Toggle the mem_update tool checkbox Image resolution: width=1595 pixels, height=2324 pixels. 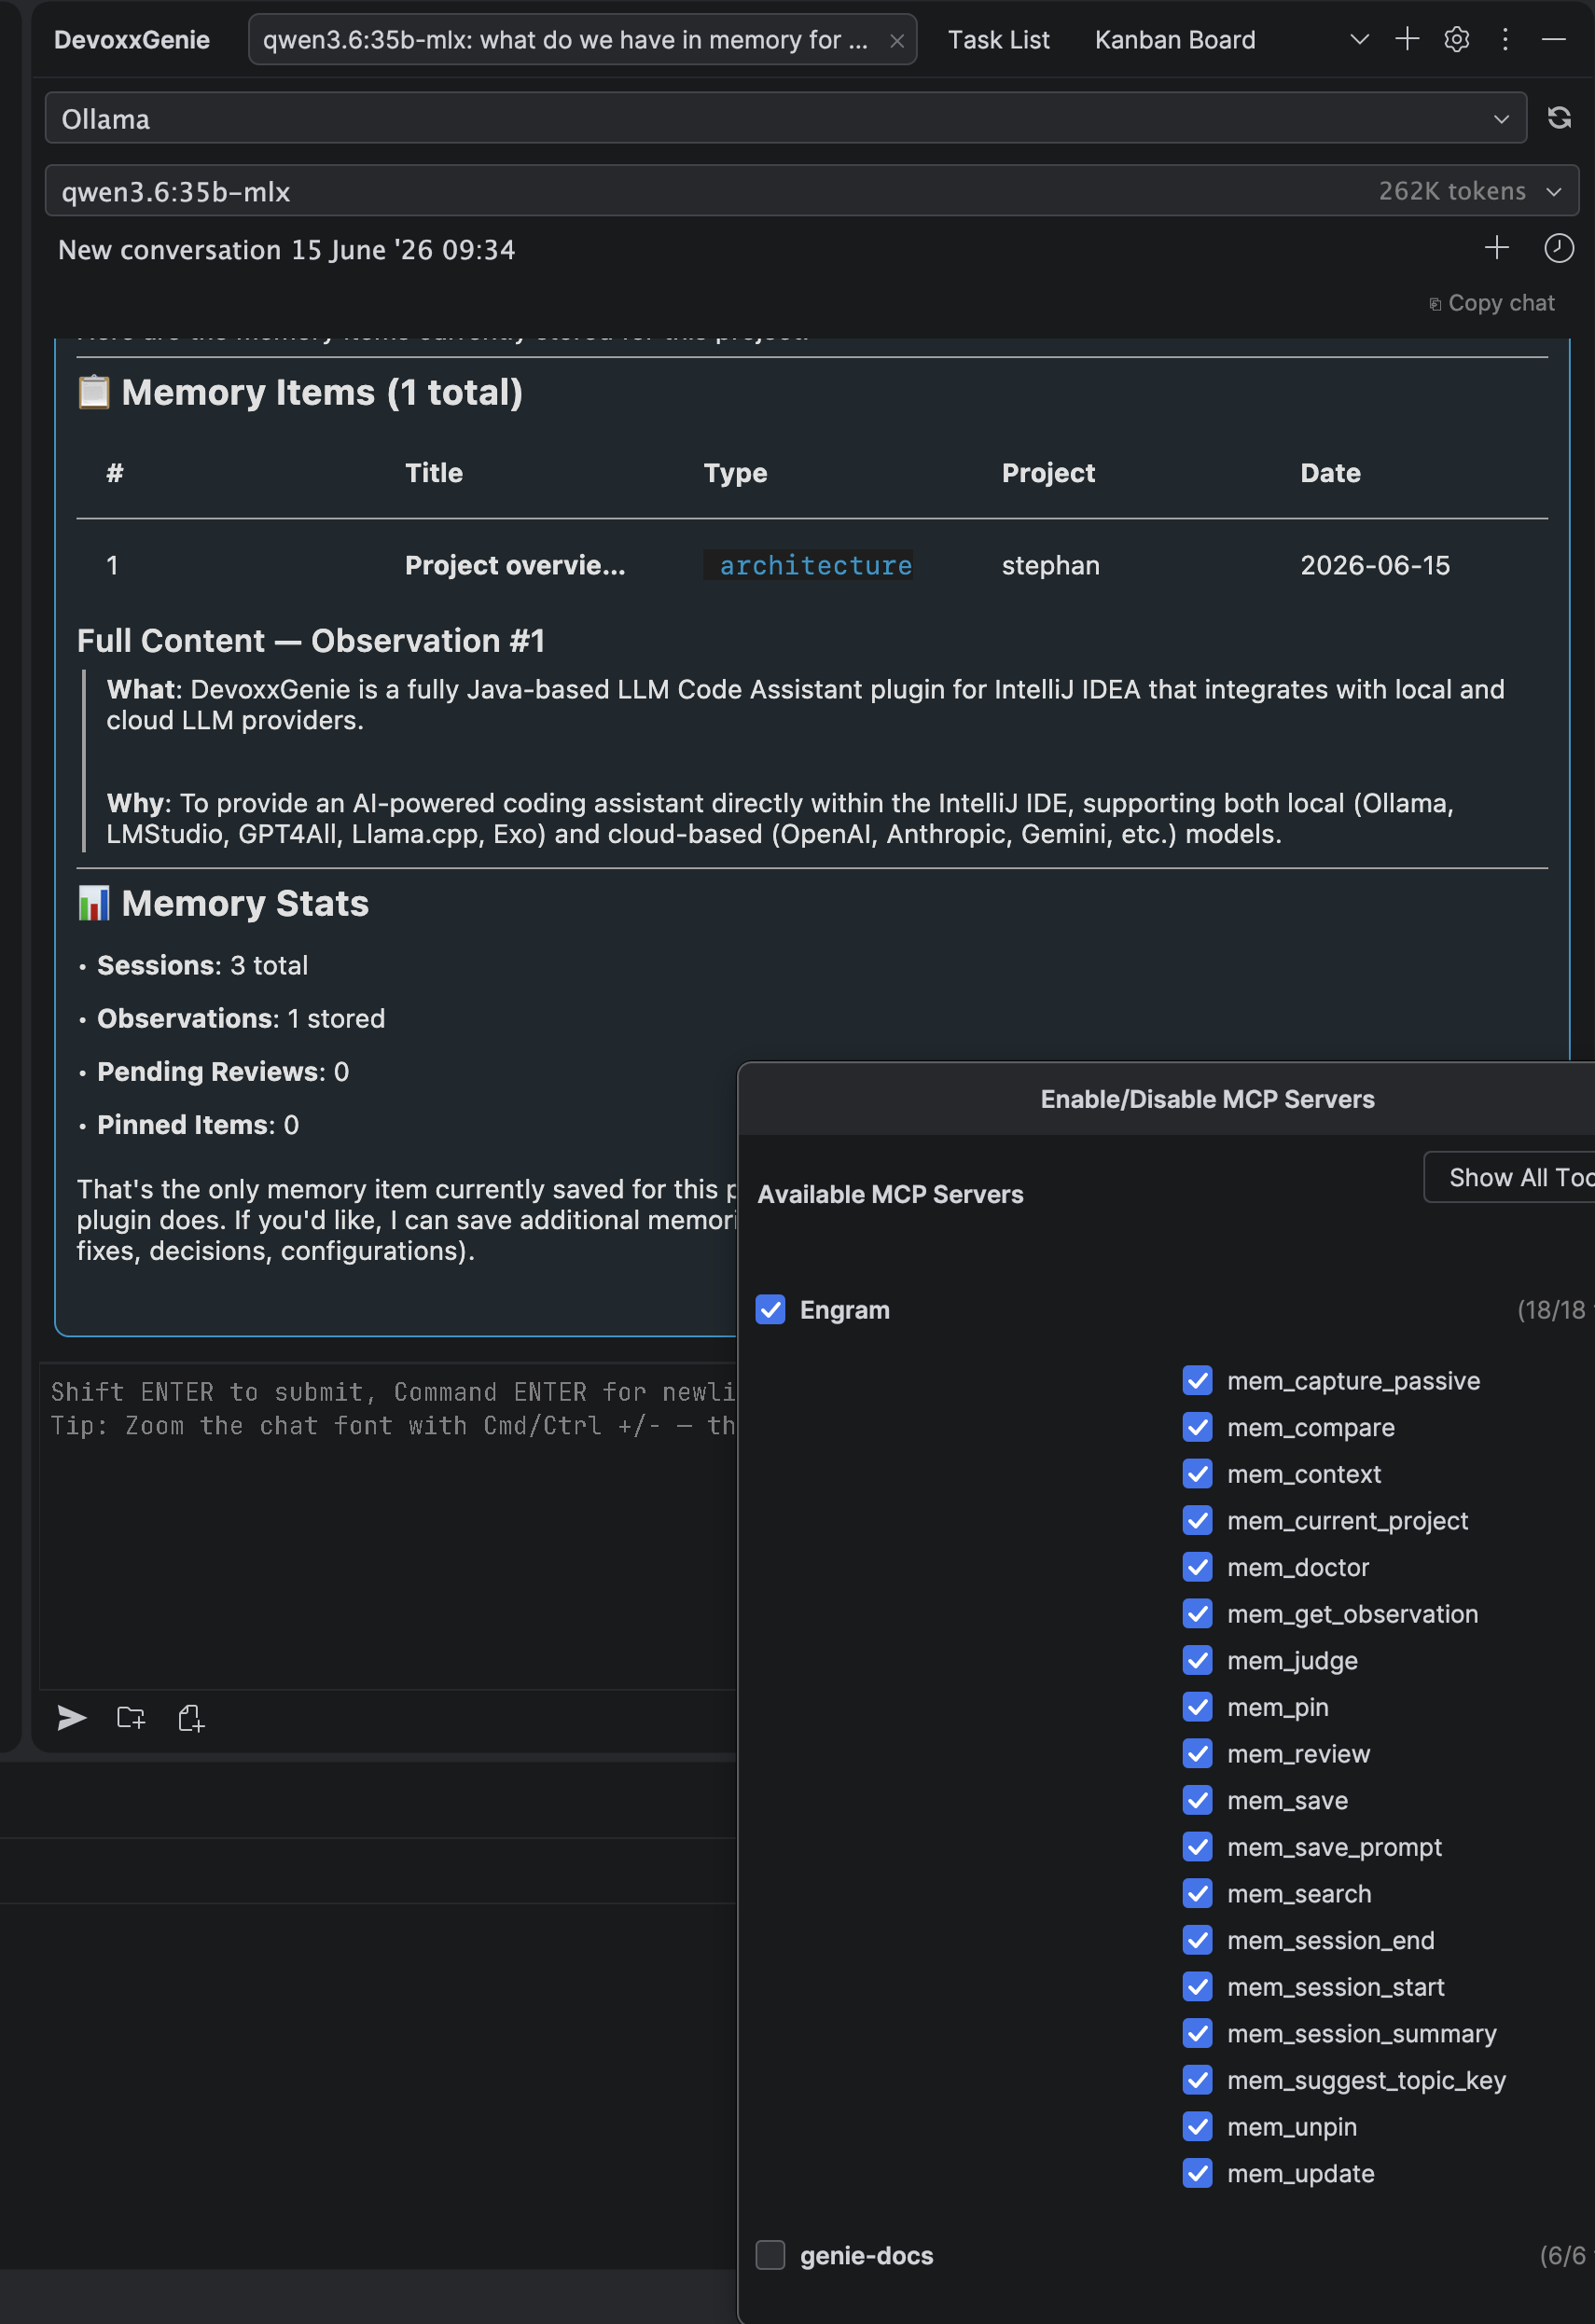(x=1197, y=2173)
